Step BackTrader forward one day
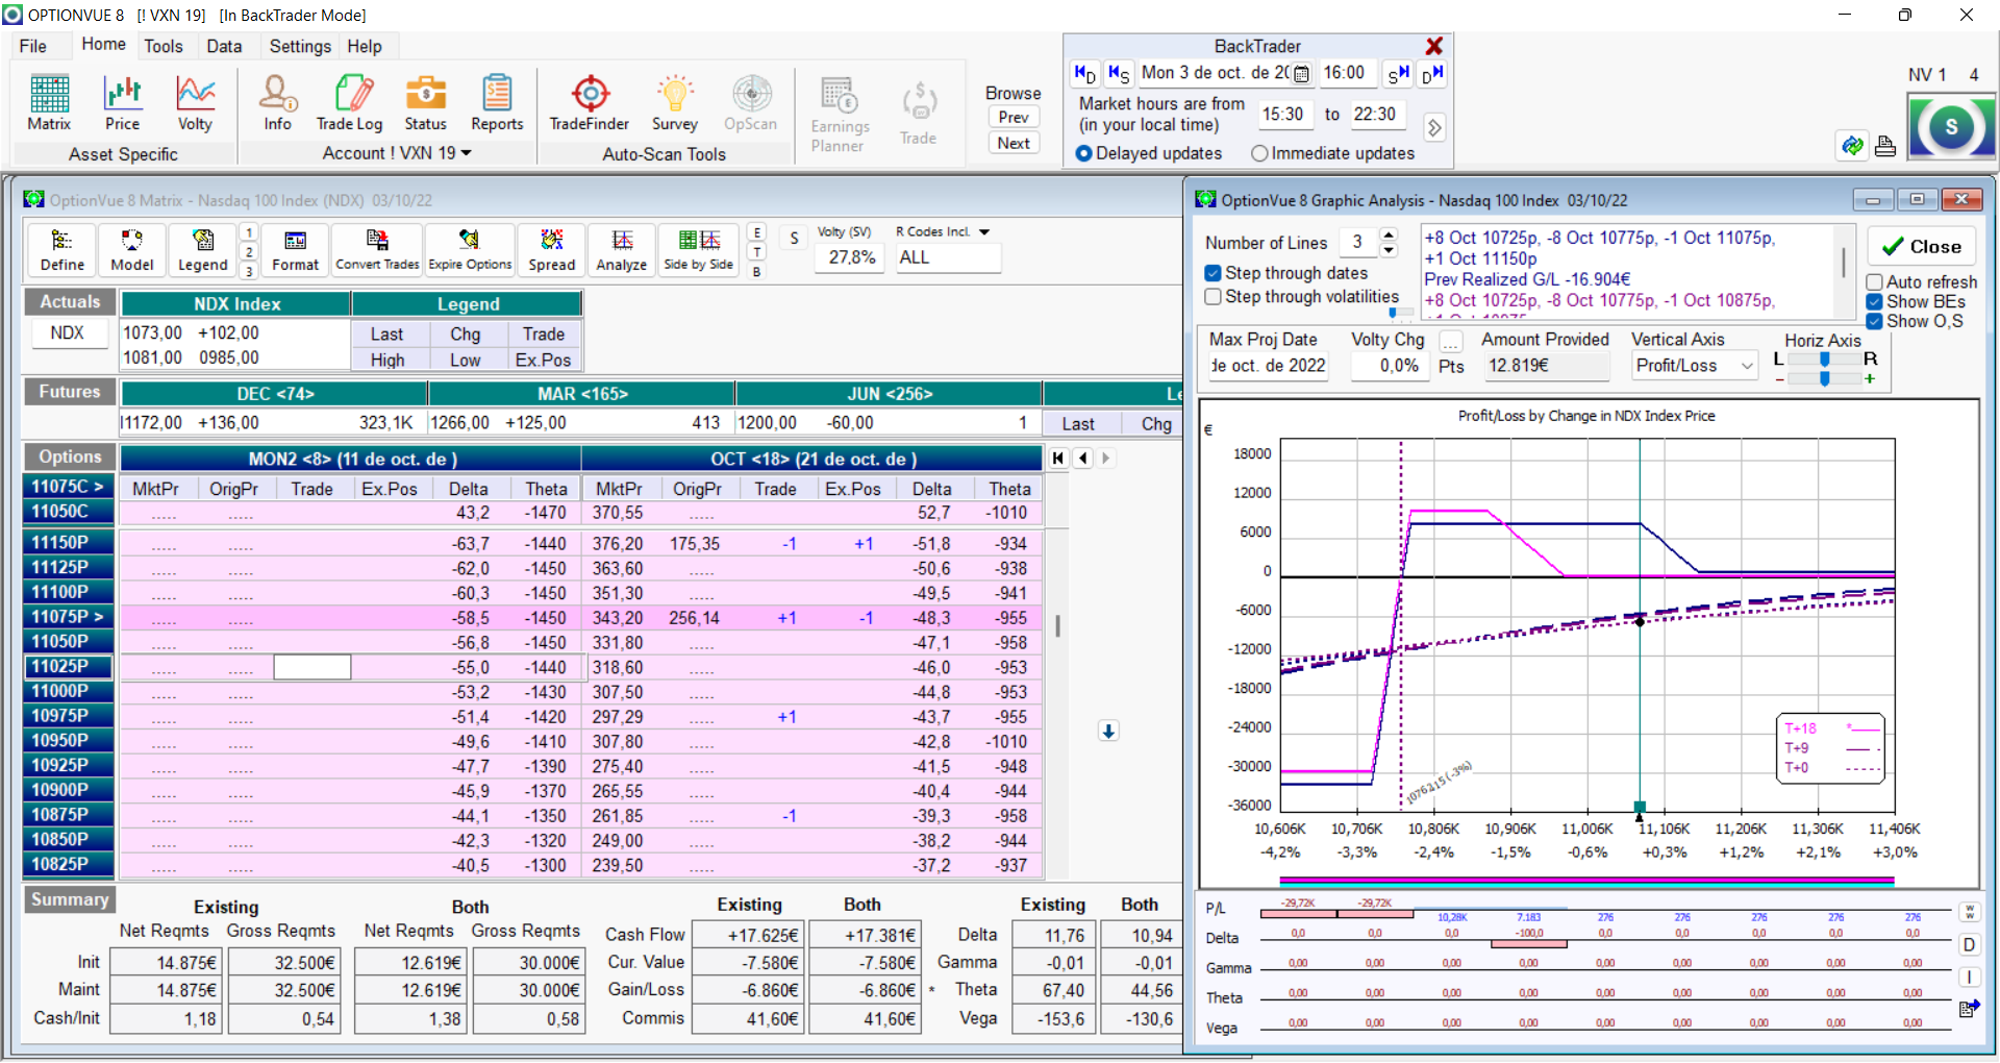The width and height of the screenshot is (2000, 1063). click(1432, 74)
